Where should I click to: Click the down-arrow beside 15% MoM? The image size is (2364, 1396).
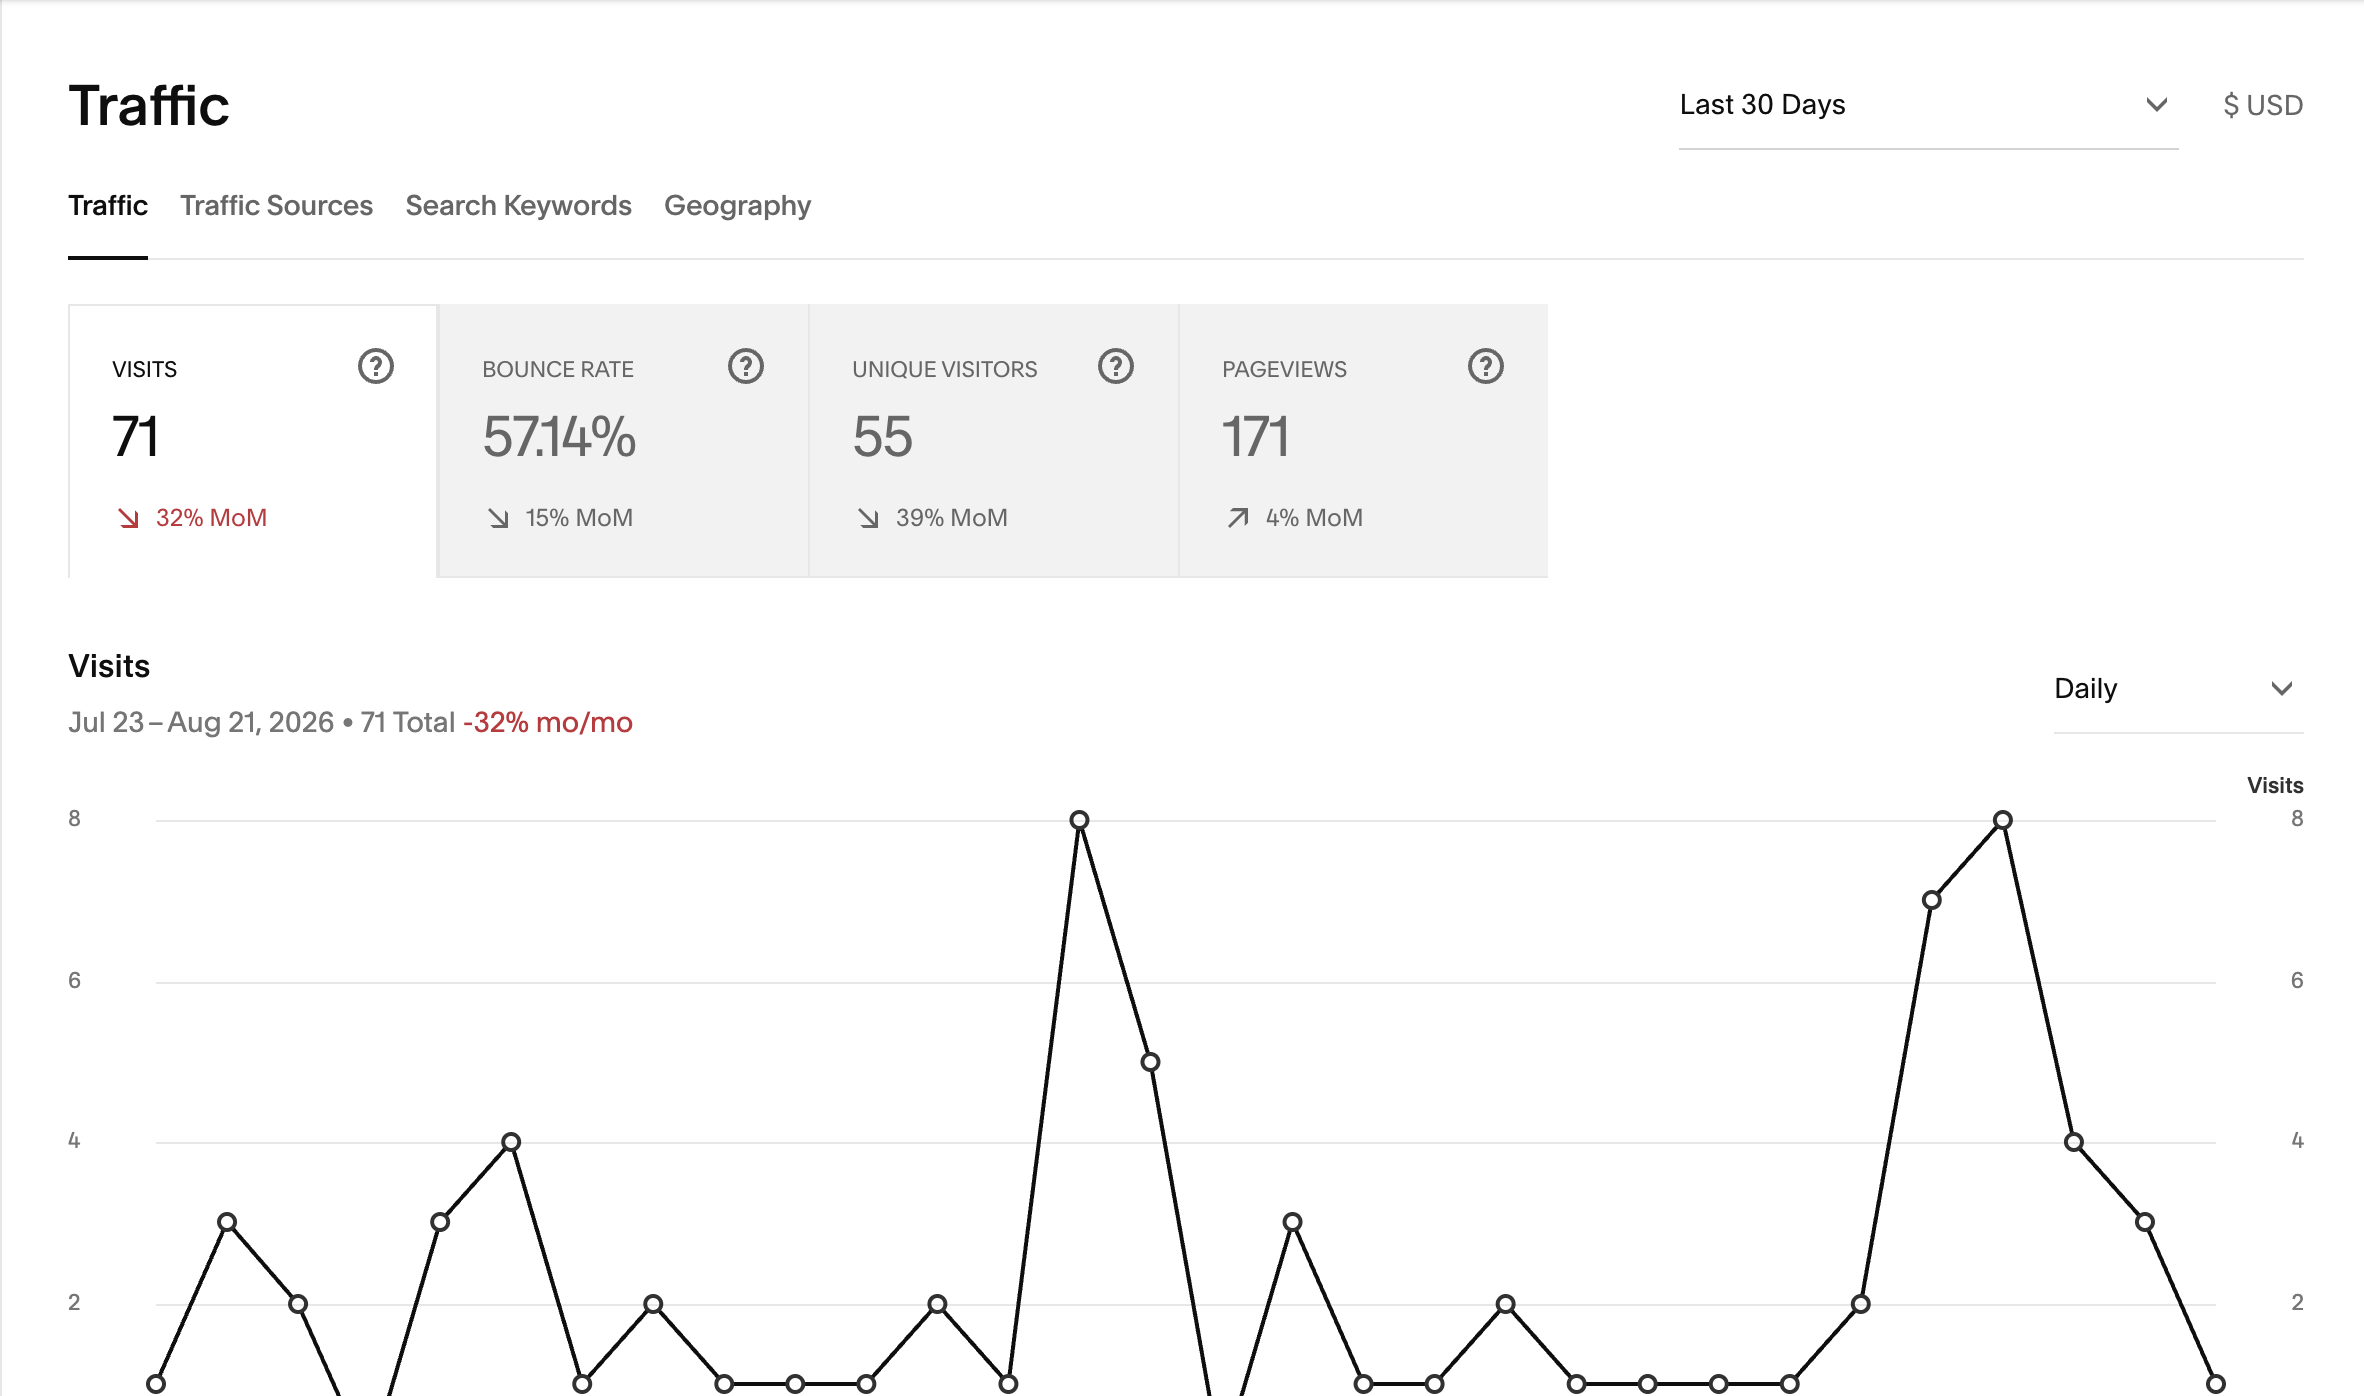click(x=498, y=518)
